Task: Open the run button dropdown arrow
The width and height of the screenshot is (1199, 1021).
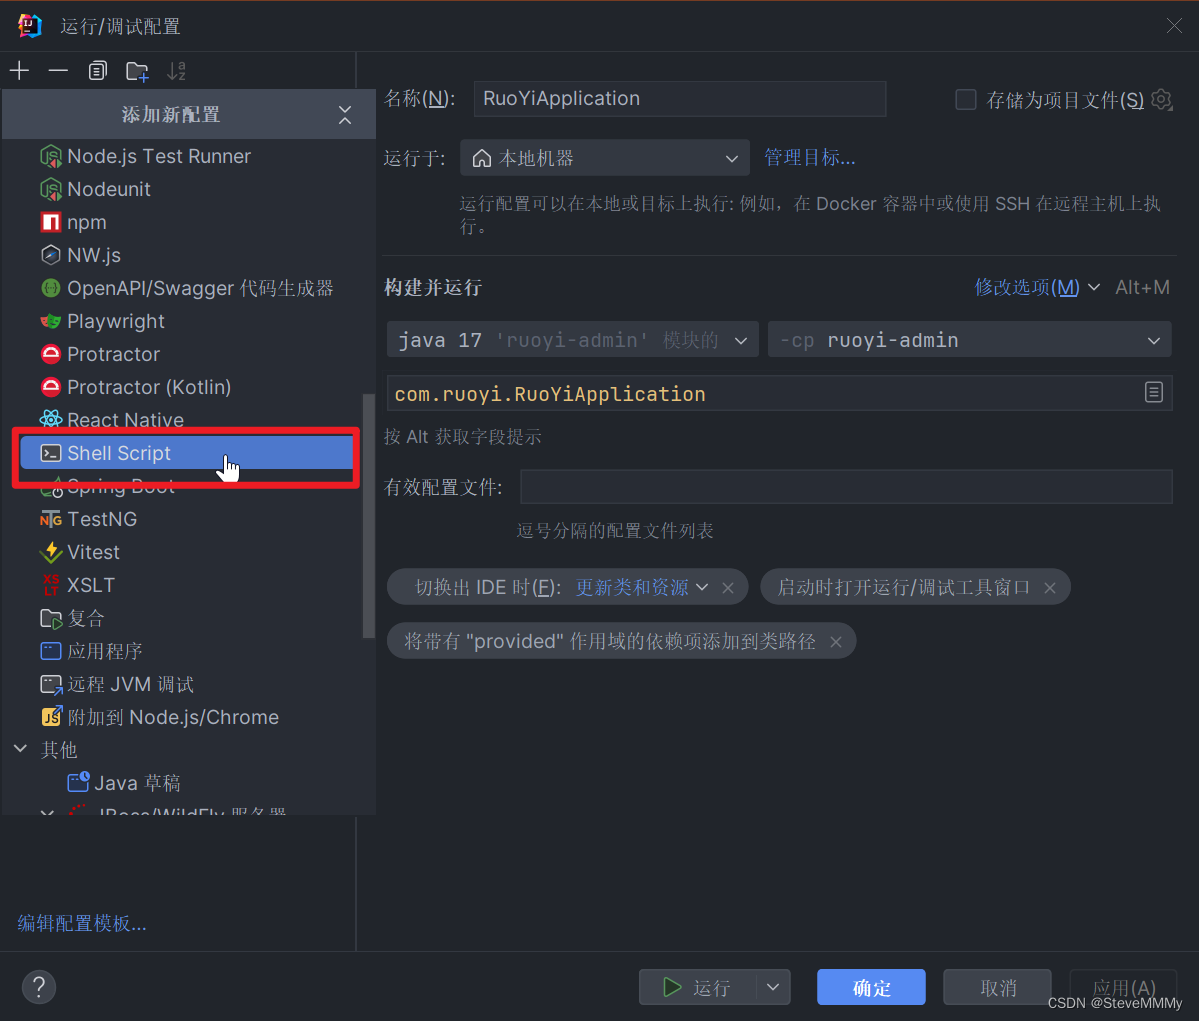Action: 773,987
